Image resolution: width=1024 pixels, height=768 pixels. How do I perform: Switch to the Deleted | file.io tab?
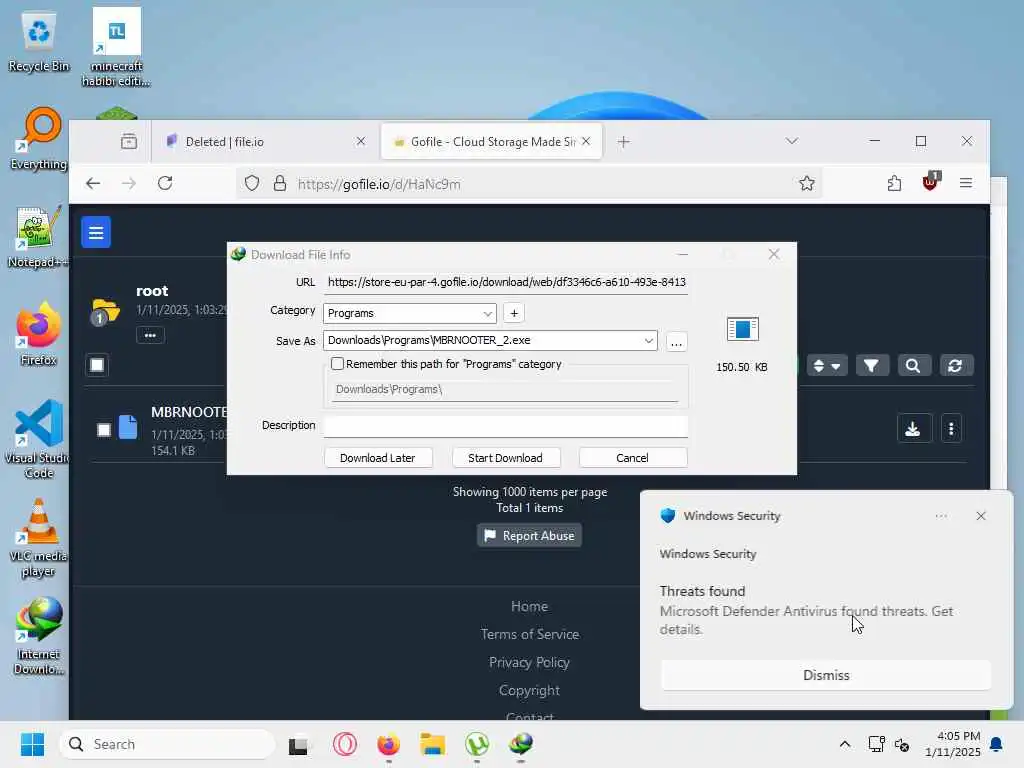click(261, 142)
